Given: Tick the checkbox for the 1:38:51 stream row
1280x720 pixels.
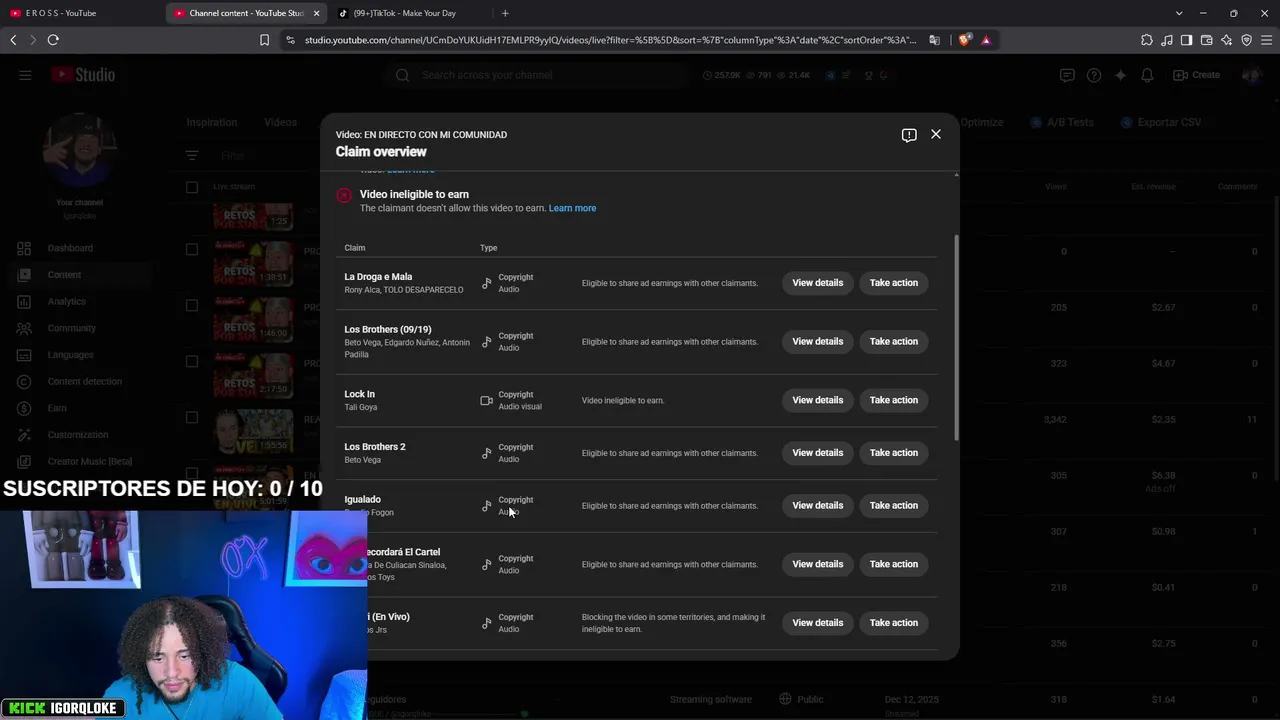Looking at the screenshot, I should (192, 250).
